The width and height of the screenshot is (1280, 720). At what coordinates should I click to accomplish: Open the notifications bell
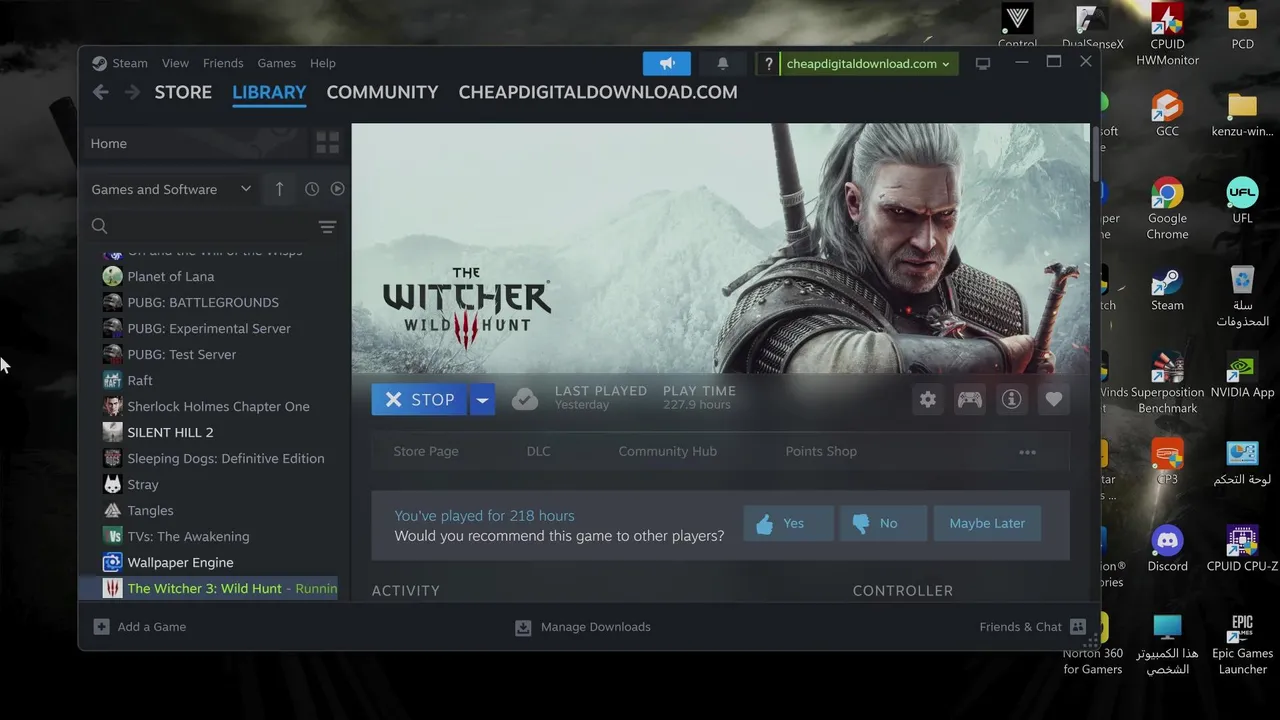pyautogui.click(x=723, y=63)
